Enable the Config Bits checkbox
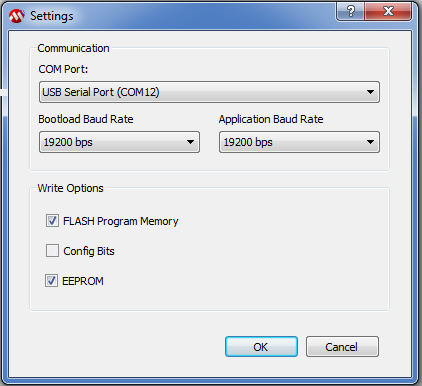422x386 pixels. coord(52,251)
